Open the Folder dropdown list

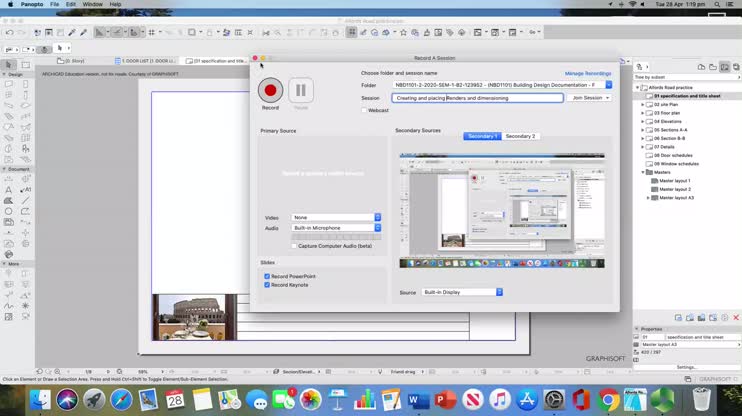[x=608, y=85]
